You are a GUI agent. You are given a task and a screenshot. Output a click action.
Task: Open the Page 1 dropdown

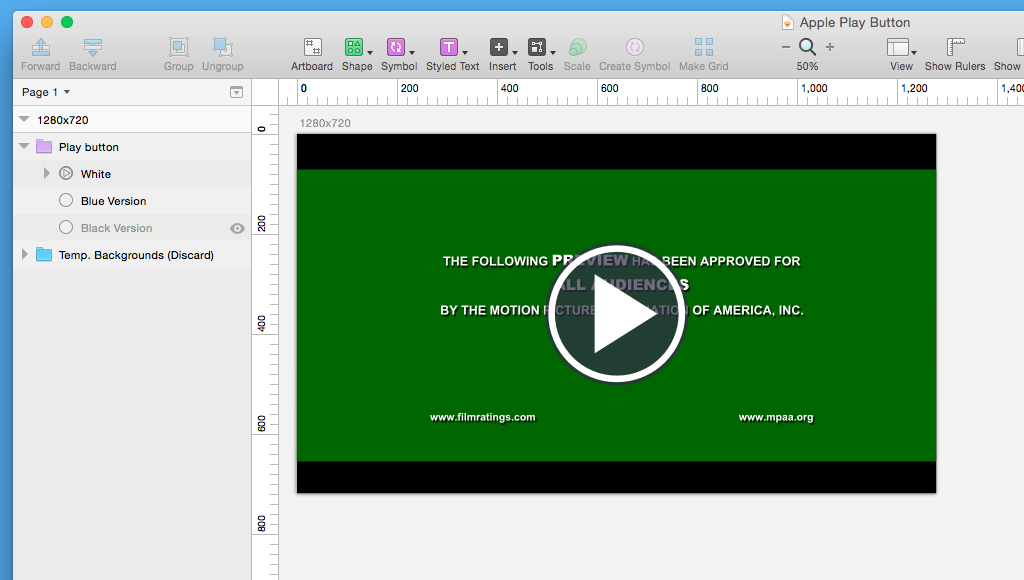(46, 92)
